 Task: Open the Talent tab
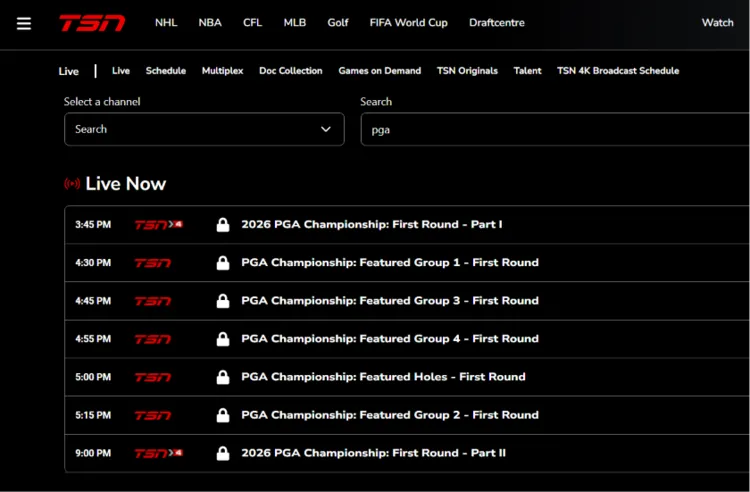527,71
